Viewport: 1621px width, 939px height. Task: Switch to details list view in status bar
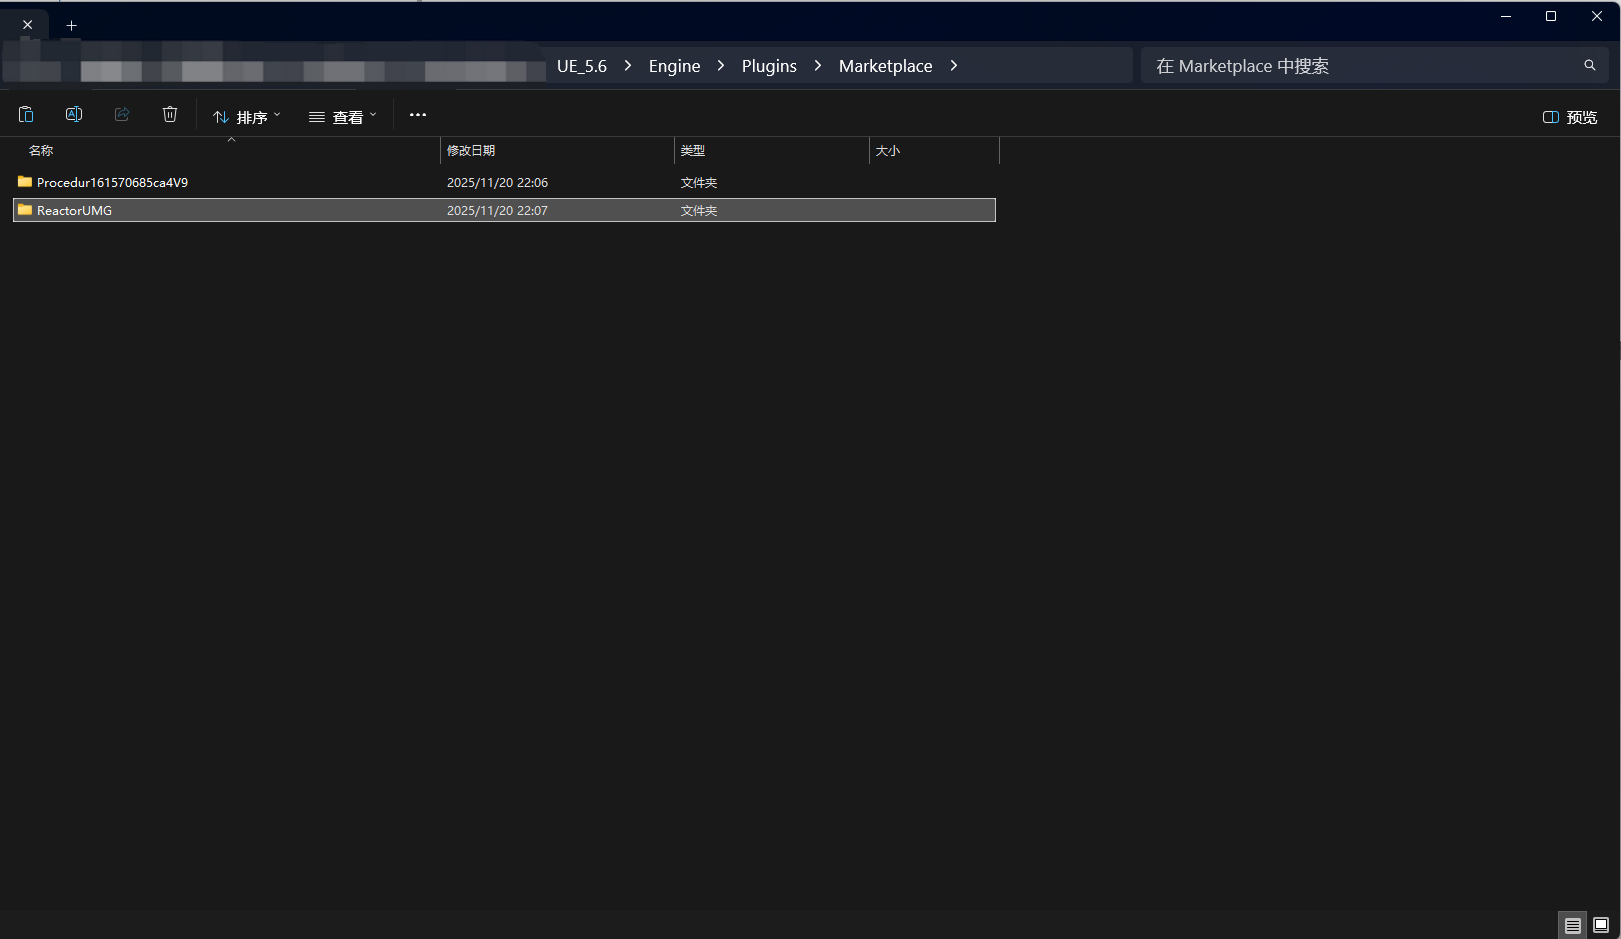click(1572, 925)
